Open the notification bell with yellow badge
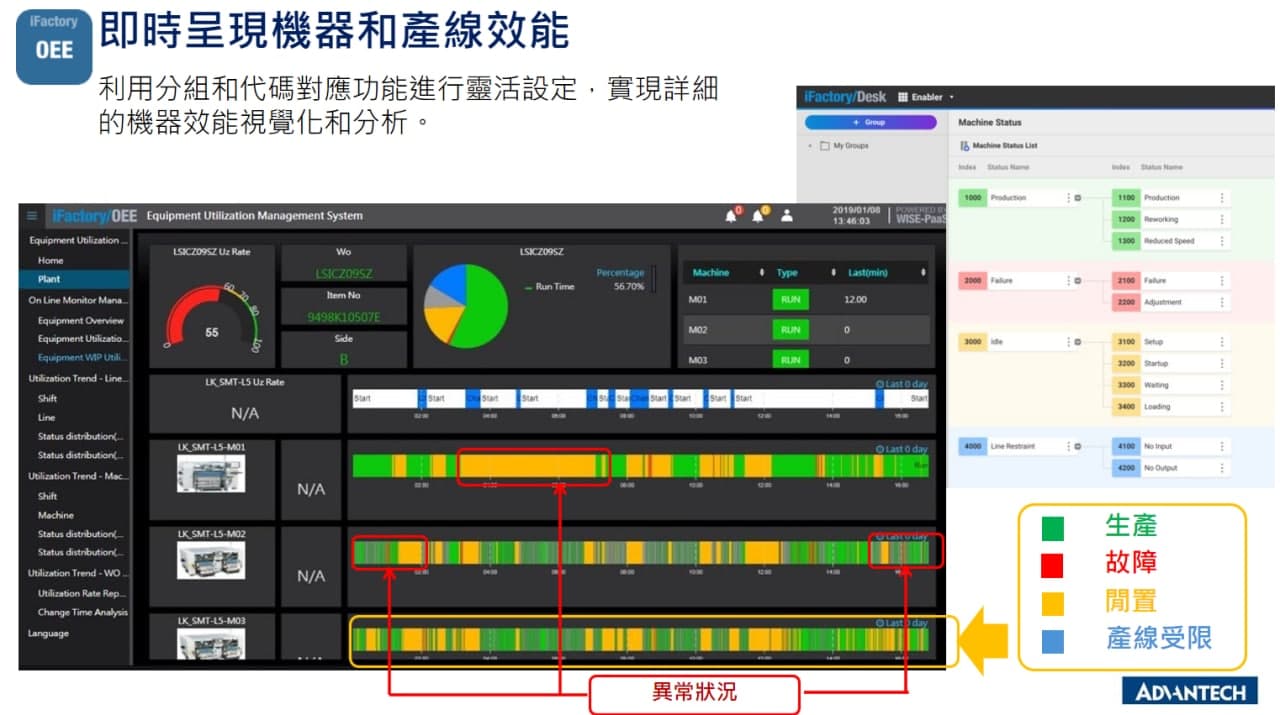The width and height of the screenshot is (1280, 715). click(x=757, y=216)
